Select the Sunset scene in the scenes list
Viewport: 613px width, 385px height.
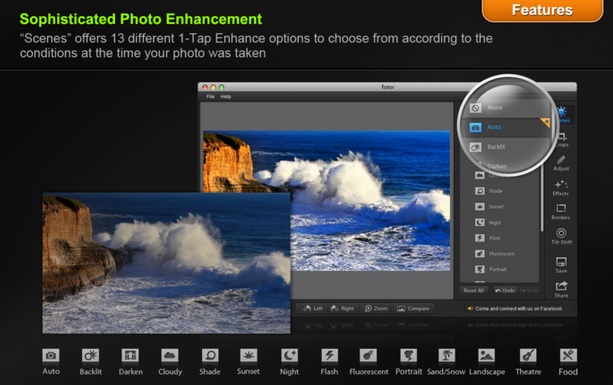500,206
